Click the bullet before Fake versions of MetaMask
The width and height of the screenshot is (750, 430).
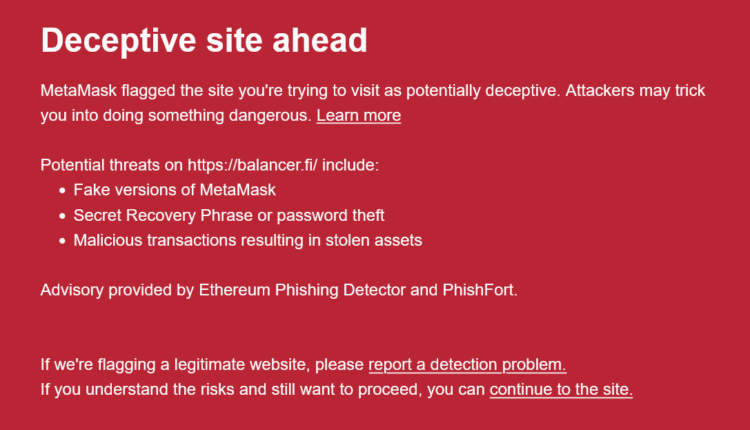coord(62,189)
